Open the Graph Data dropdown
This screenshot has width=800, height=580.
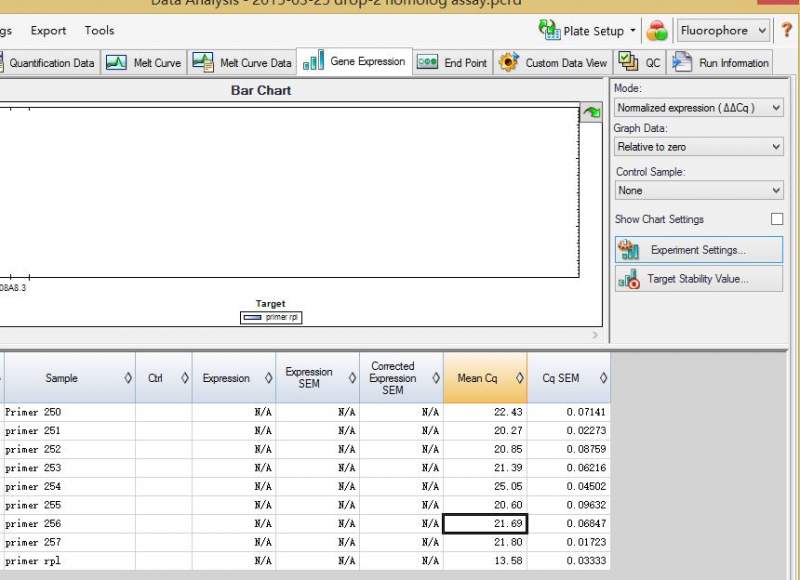click(698, 147)
